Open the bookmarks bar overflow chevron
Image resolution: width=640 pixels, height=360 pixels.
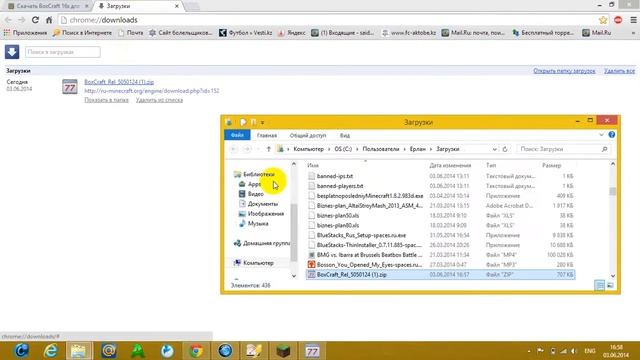click(633, 33)
